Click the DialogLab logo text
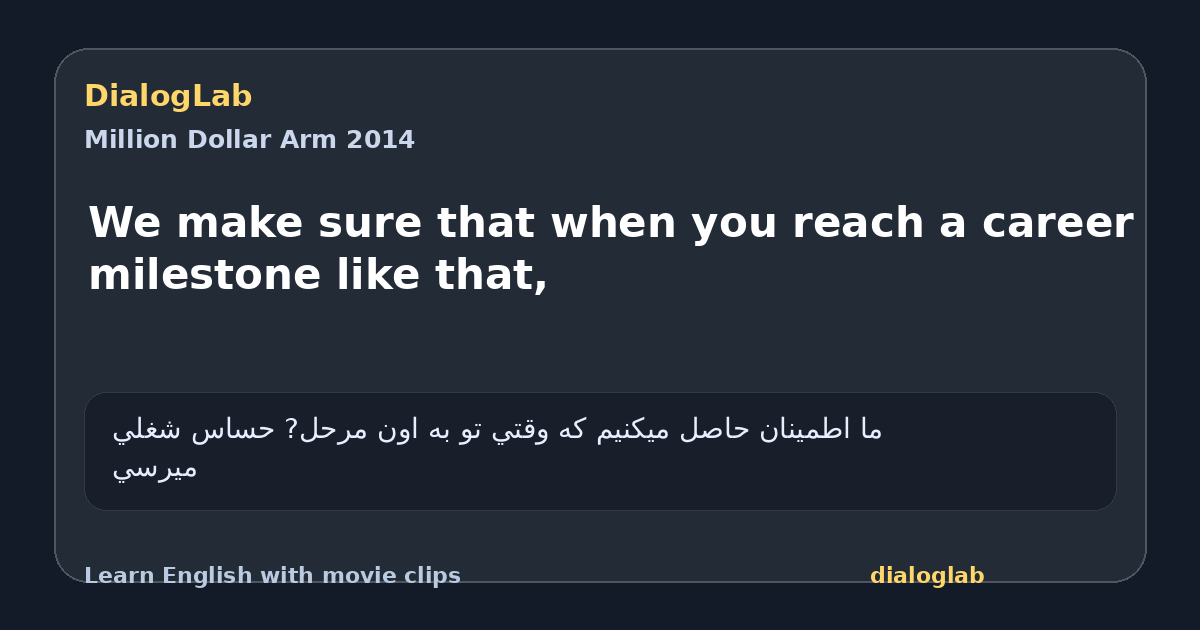1200x630 pixels. click(x=168, y=97)
